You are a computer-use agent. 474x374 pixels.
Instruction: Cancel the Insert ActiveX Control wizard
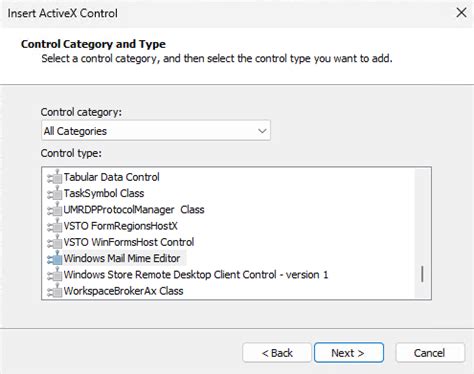[x=430, y=353]
